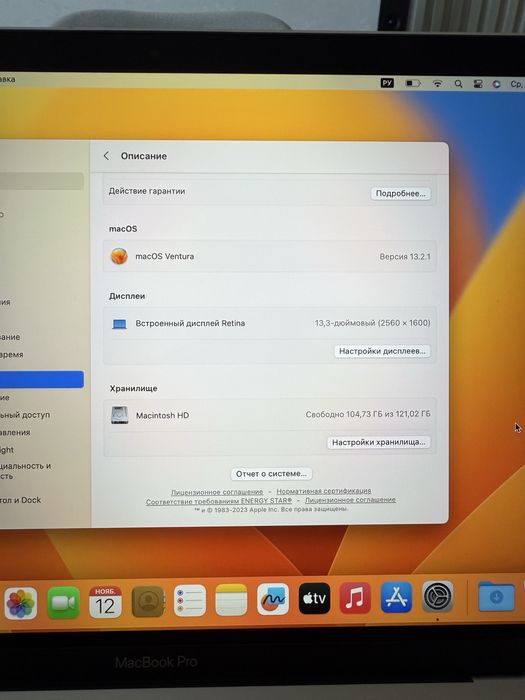Open the Wi-Fi menu bar icon
Screen dimensions: 525x700
pos(438,83)
